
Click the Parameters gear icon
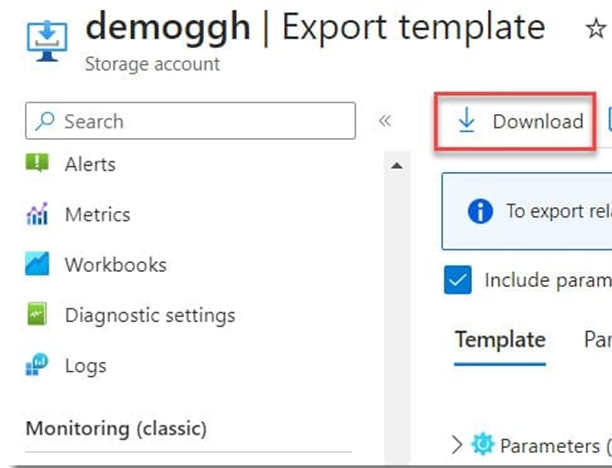click(483, 444)
